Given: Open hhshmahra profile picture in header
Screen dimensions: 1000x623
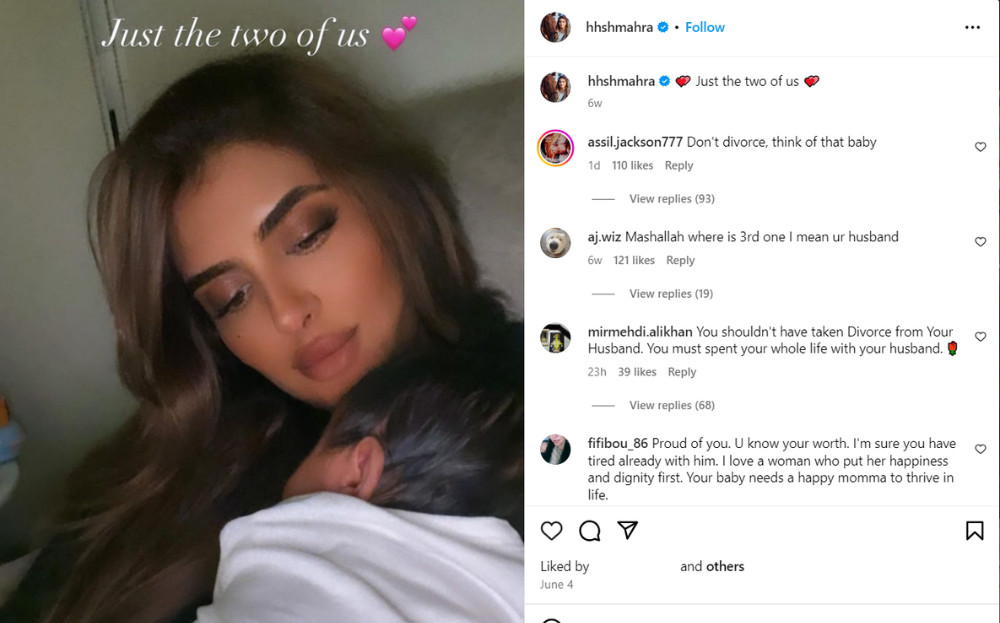Looking at the screenshot, I should point(555,27).
